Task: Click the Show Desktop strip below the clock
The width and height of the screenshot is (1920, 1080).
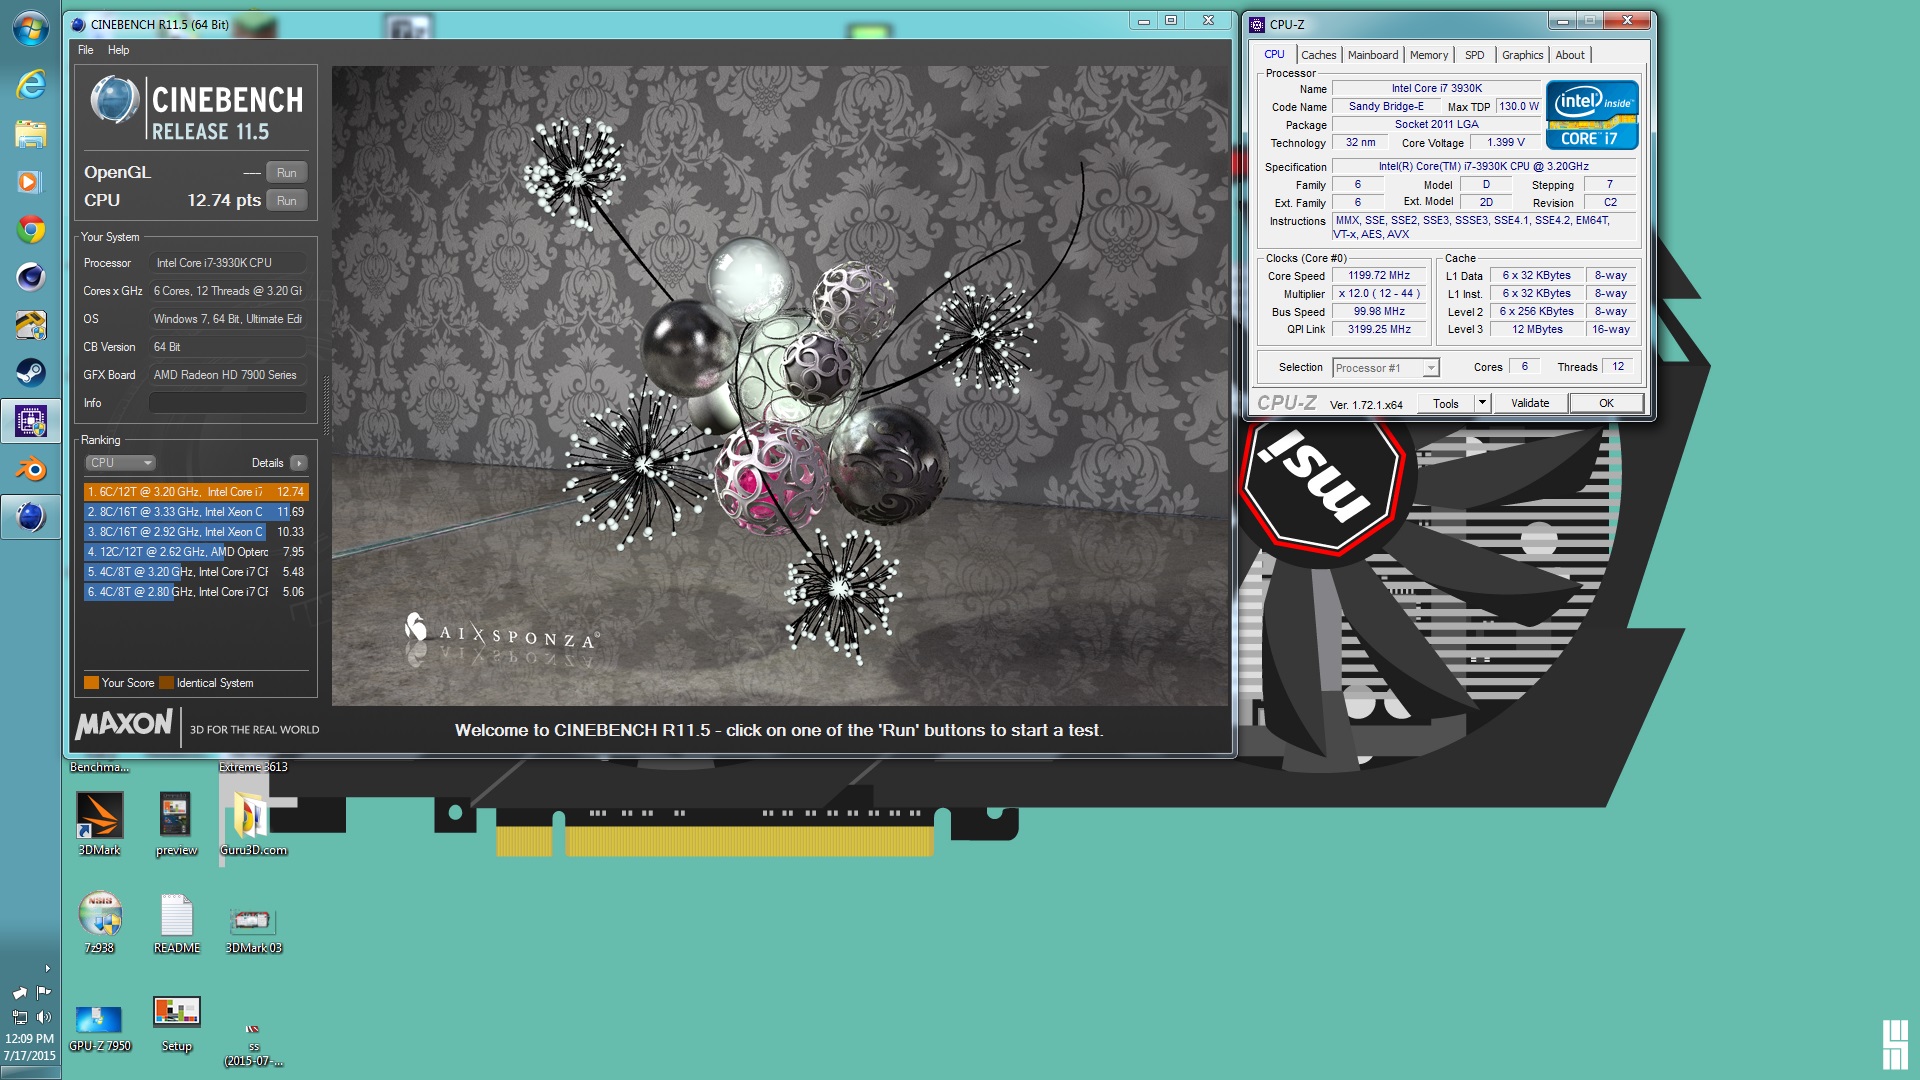Action: [x=30, y=1072]
